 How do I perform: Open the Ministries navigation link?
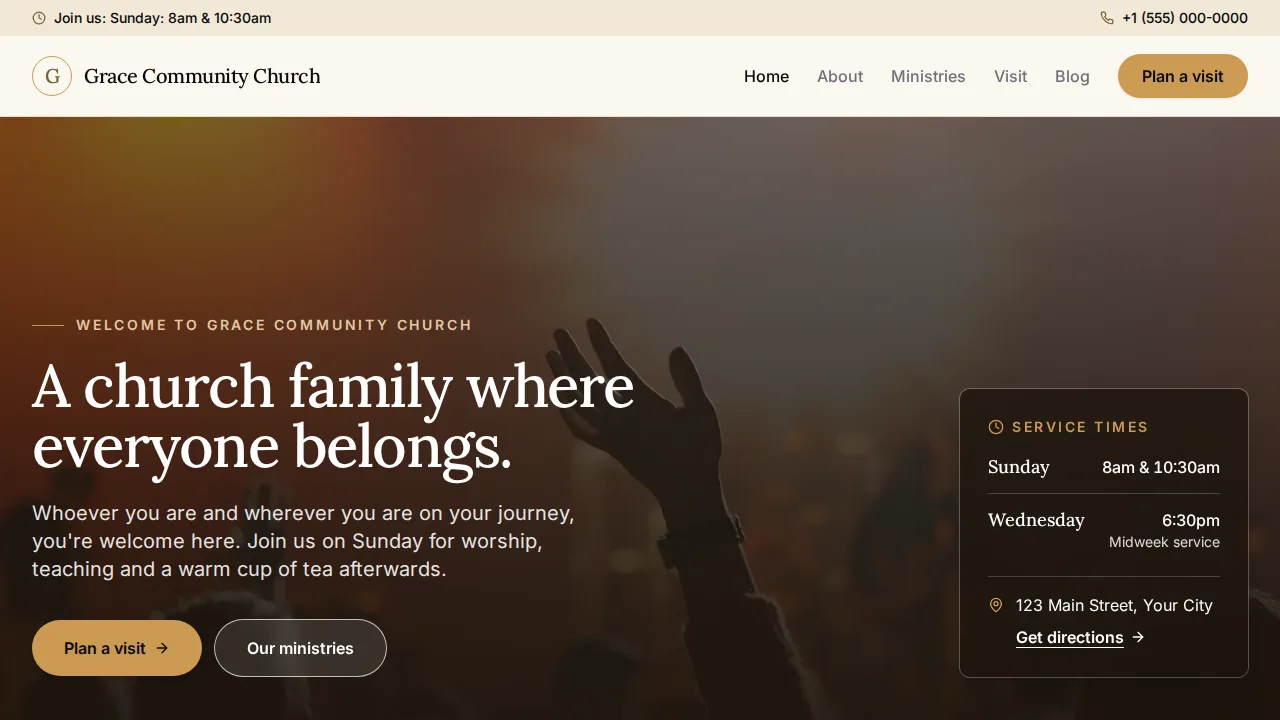click(928, 76)
